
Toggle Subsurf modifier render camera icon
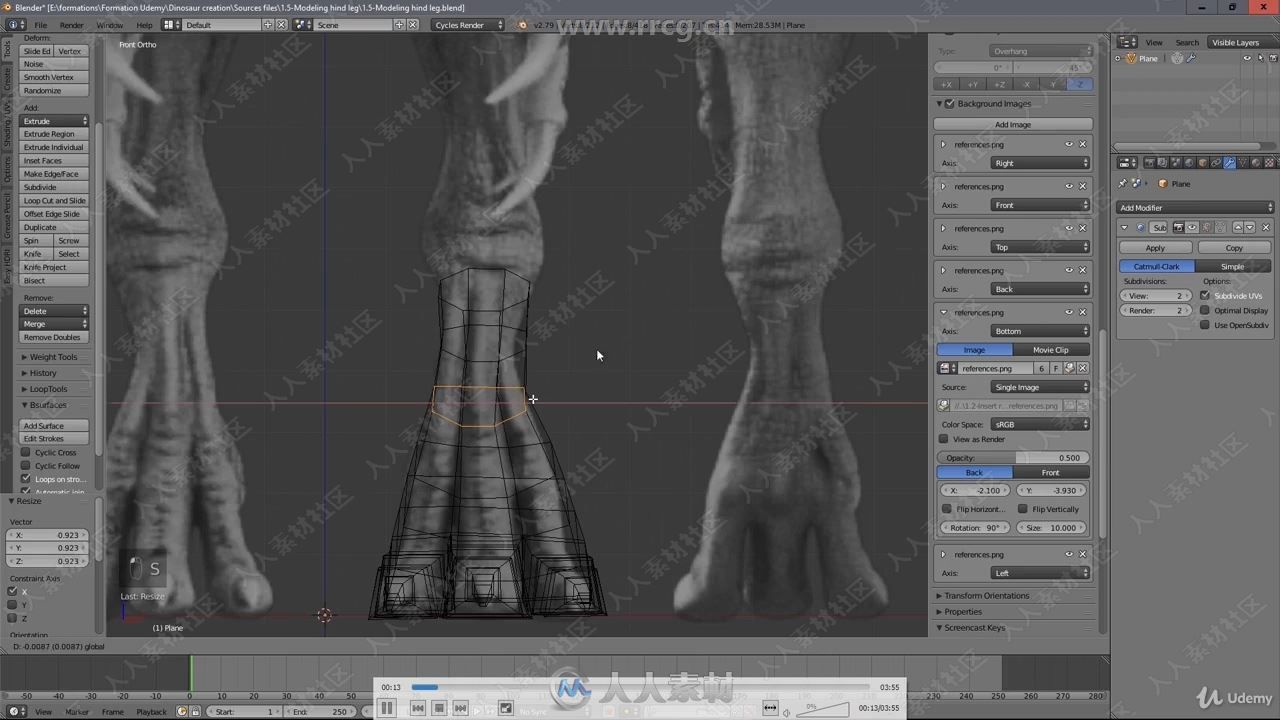click(1179, 228)
